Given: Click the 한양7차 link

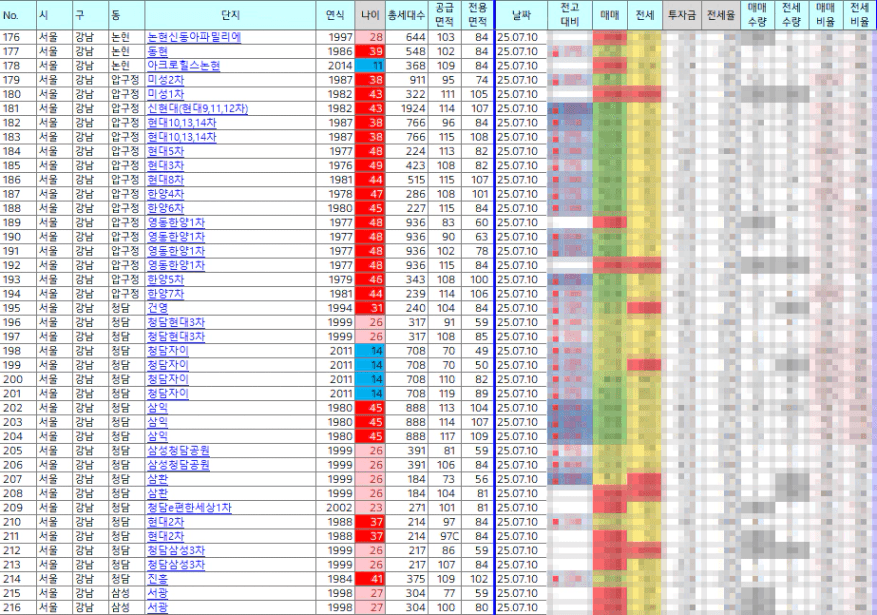Looking at the screenshot, I should (166, 294).
